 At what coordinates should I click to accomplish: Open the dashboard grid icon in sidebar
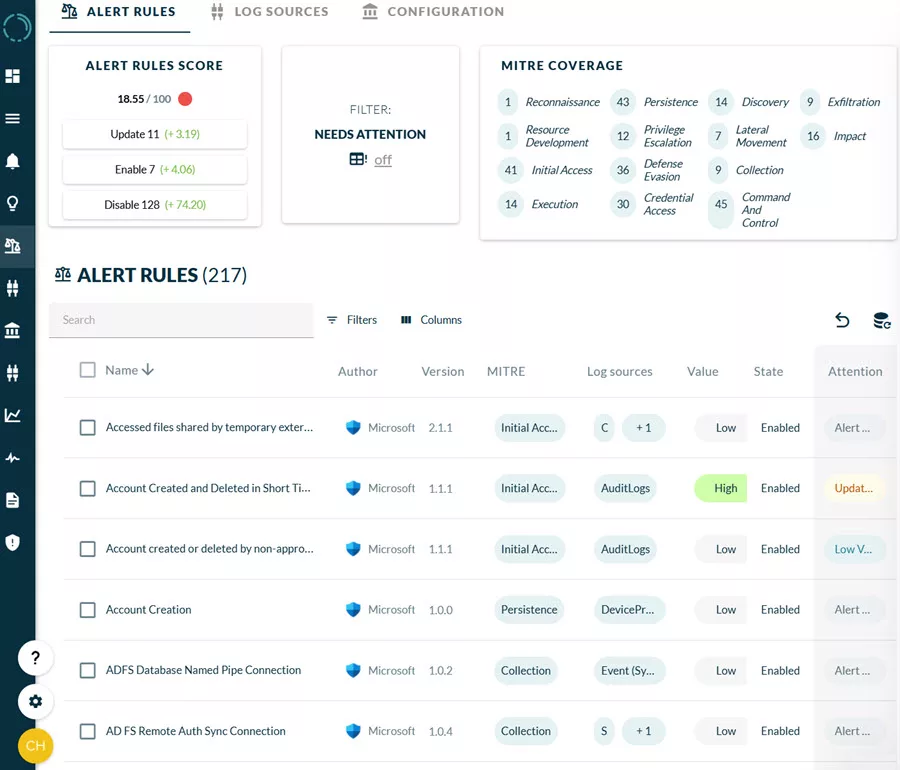(13, 76)
